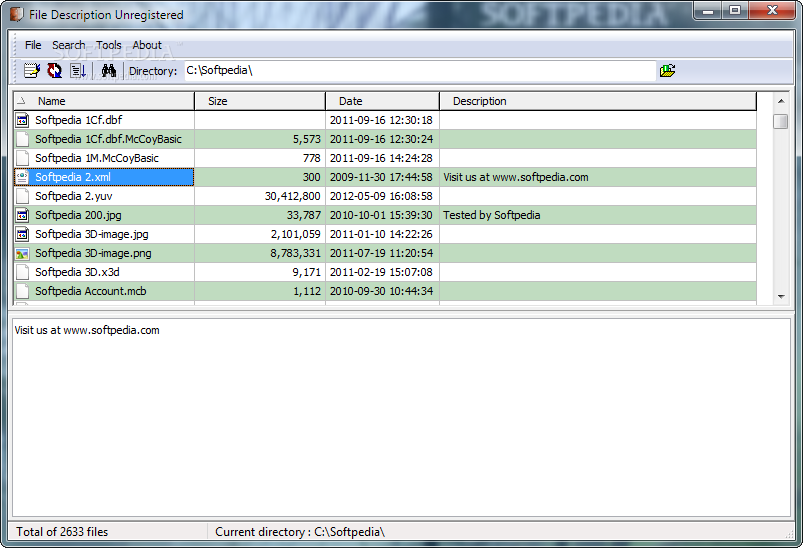Viewport: 803px width, 548px height.
Task: Minimize the File Description window
Action: 708,10
